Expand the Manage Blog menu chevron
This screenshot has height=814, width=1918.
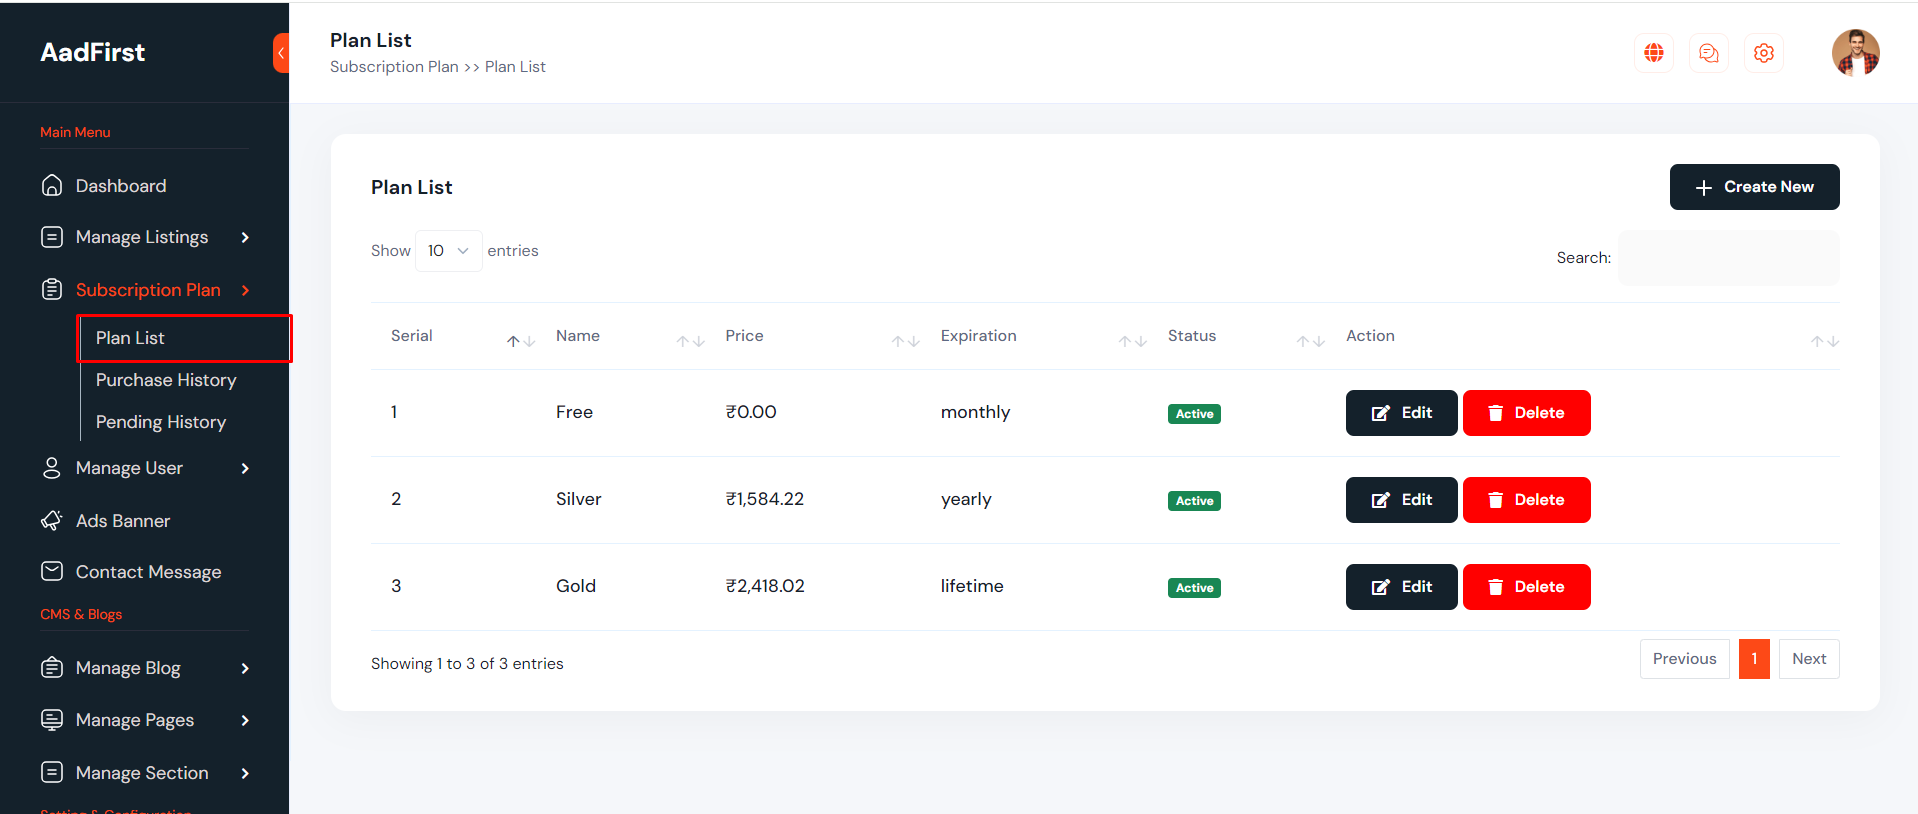pos(245,668)
